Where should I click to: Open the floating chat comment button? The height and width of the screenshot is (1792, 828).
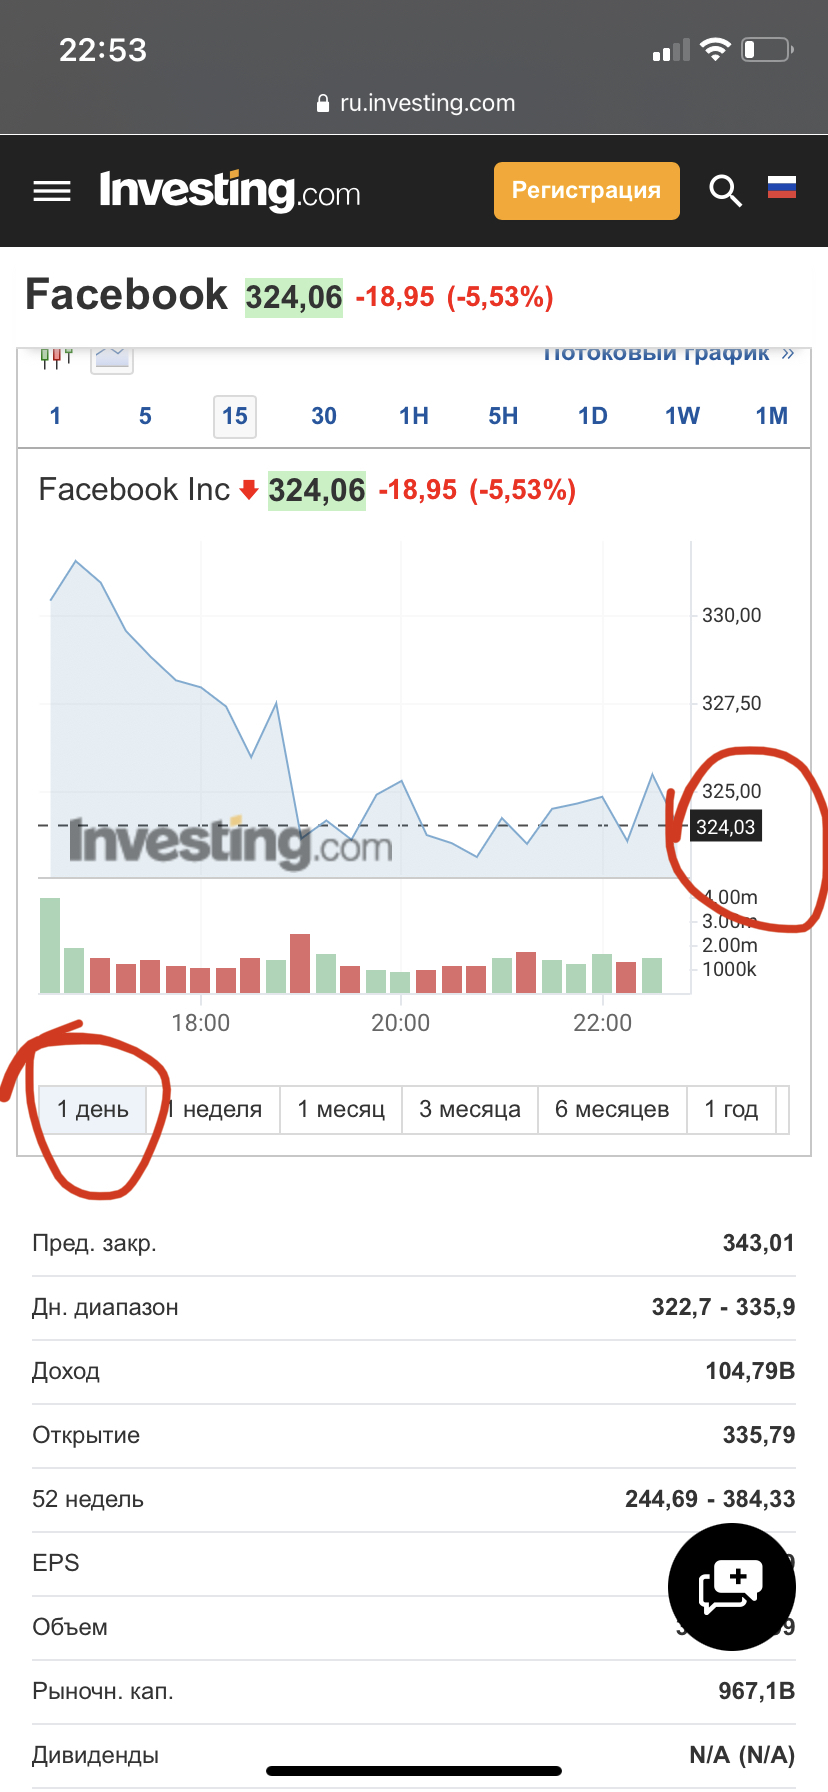tap(731, 1586)
